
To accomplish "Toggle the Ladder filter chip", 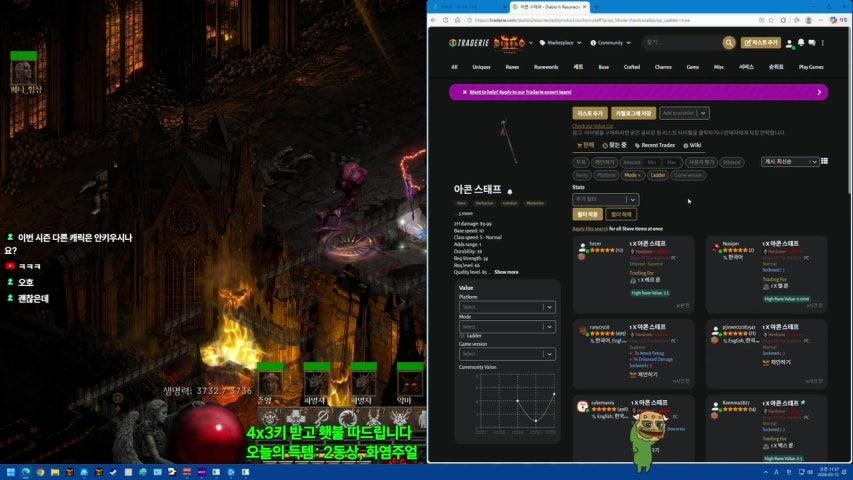I will pos(658,175).
